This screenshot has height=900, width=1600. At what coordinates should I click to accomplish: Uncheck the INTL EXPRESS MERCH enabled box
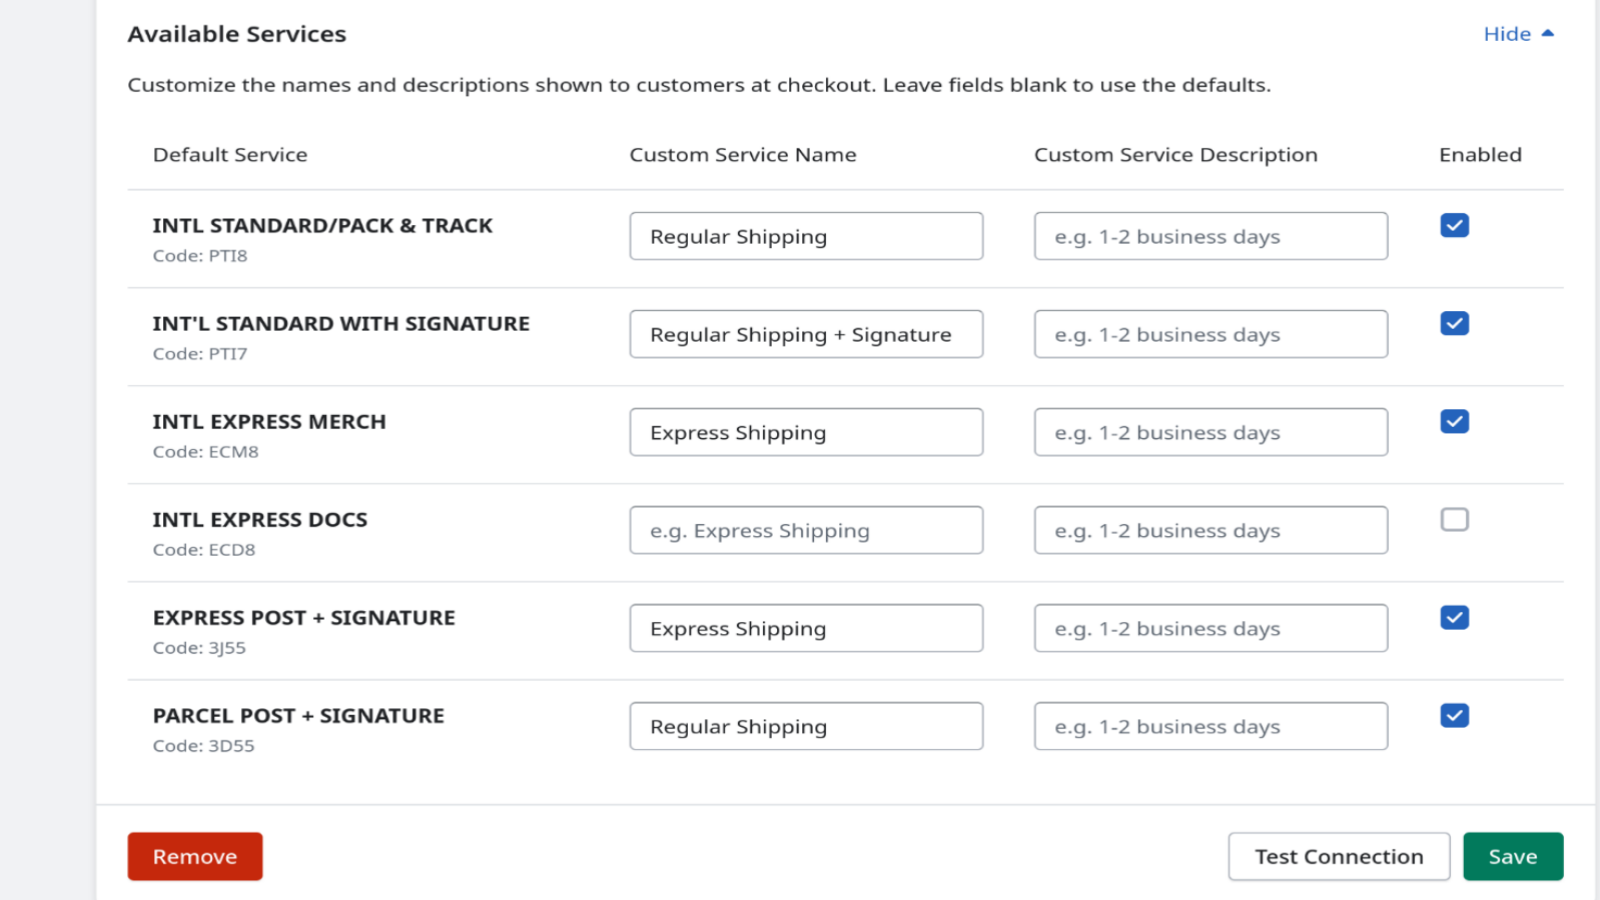click(1454, 421)
